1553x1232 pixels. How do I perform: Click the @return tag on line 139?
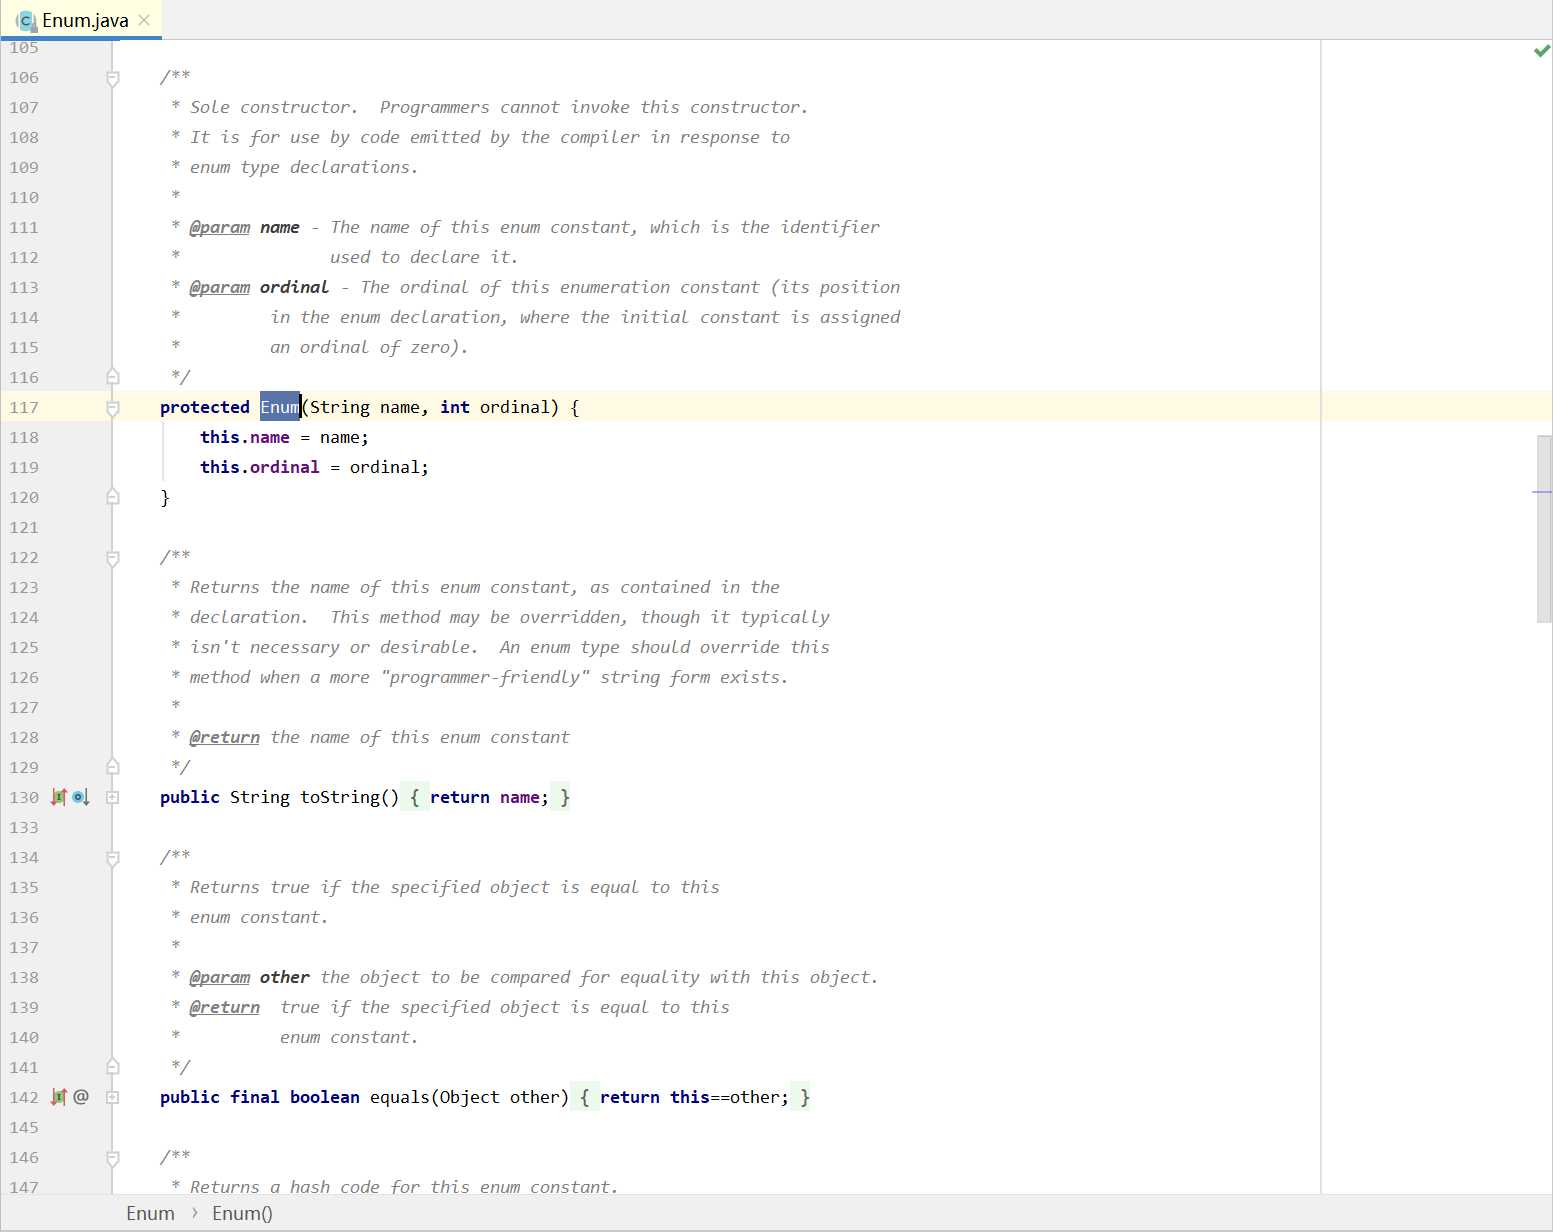coord(225,1007)
